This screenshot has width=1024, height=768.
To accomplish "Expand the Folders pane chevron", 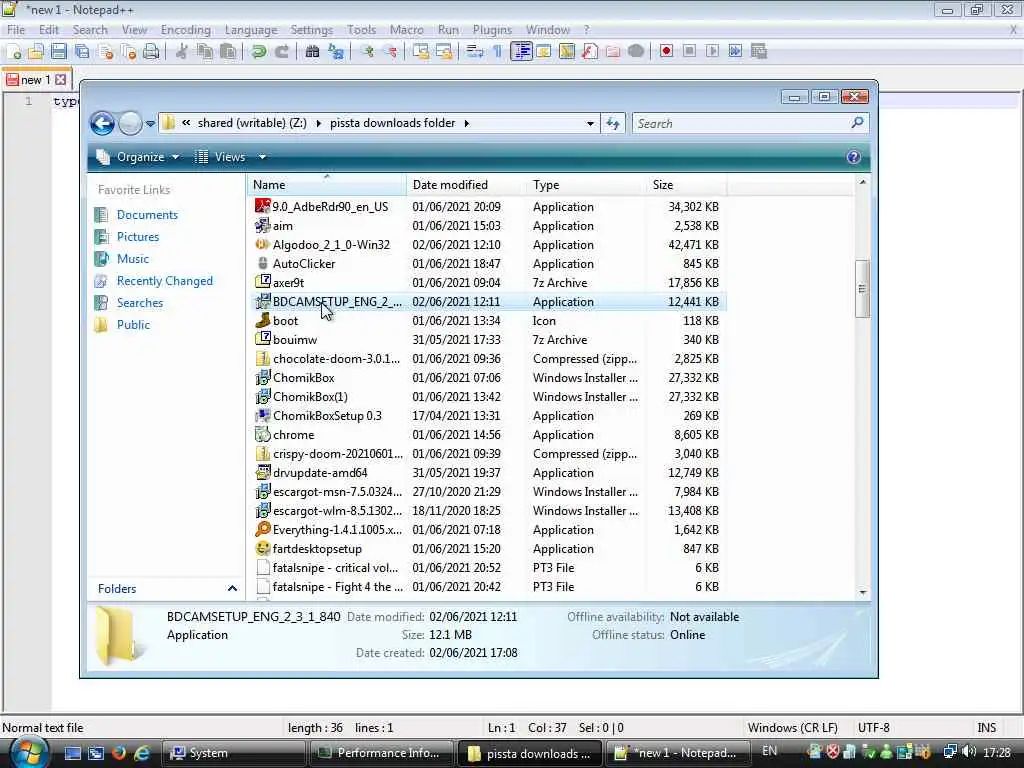I will tap(232, 588).
